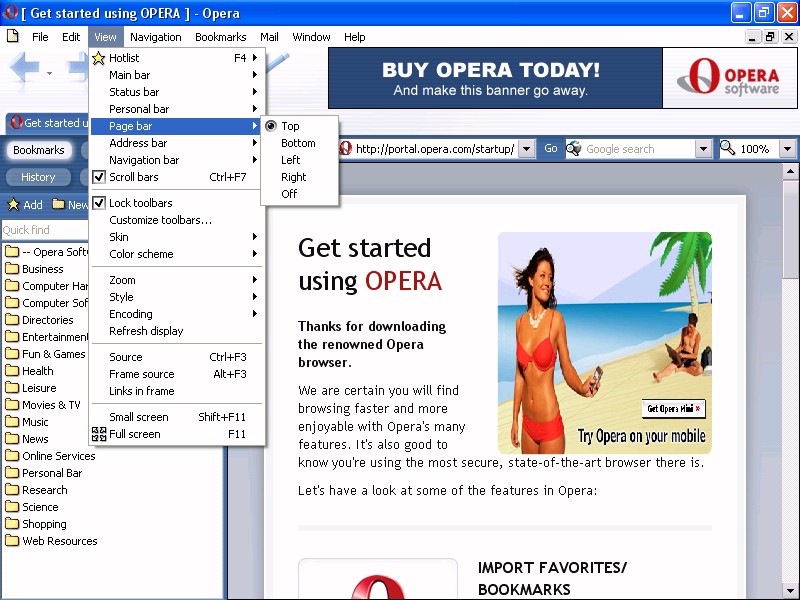Click the zoom magnifier icon near 100%
Screen dimensions: 800x600
[727, 148]
